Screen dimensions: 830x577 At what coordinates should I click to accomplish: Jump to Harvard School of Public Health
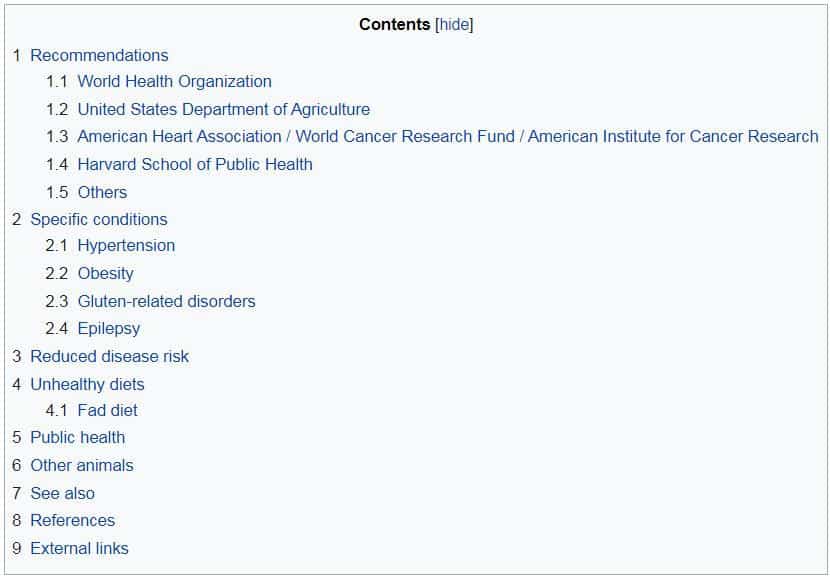(195, 164)
